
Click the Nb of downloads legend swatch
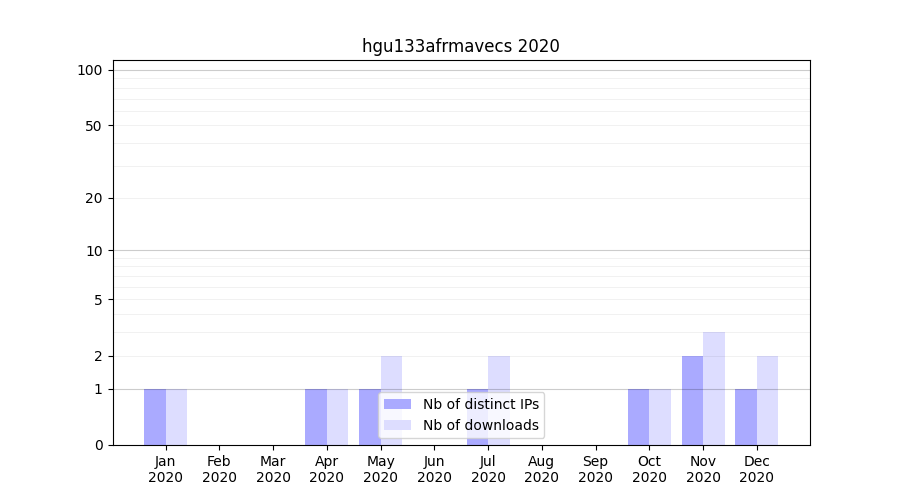pyautogui.click(x=397, y=425)
